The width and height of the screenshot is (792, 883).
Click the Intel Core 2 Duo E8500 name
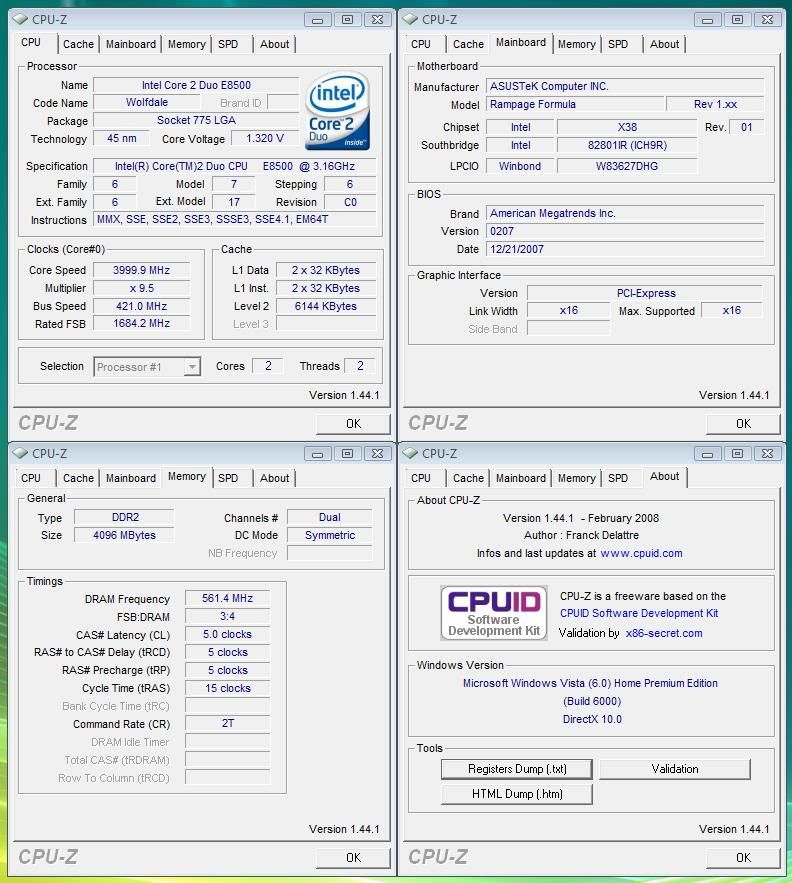tap(196, 85)
